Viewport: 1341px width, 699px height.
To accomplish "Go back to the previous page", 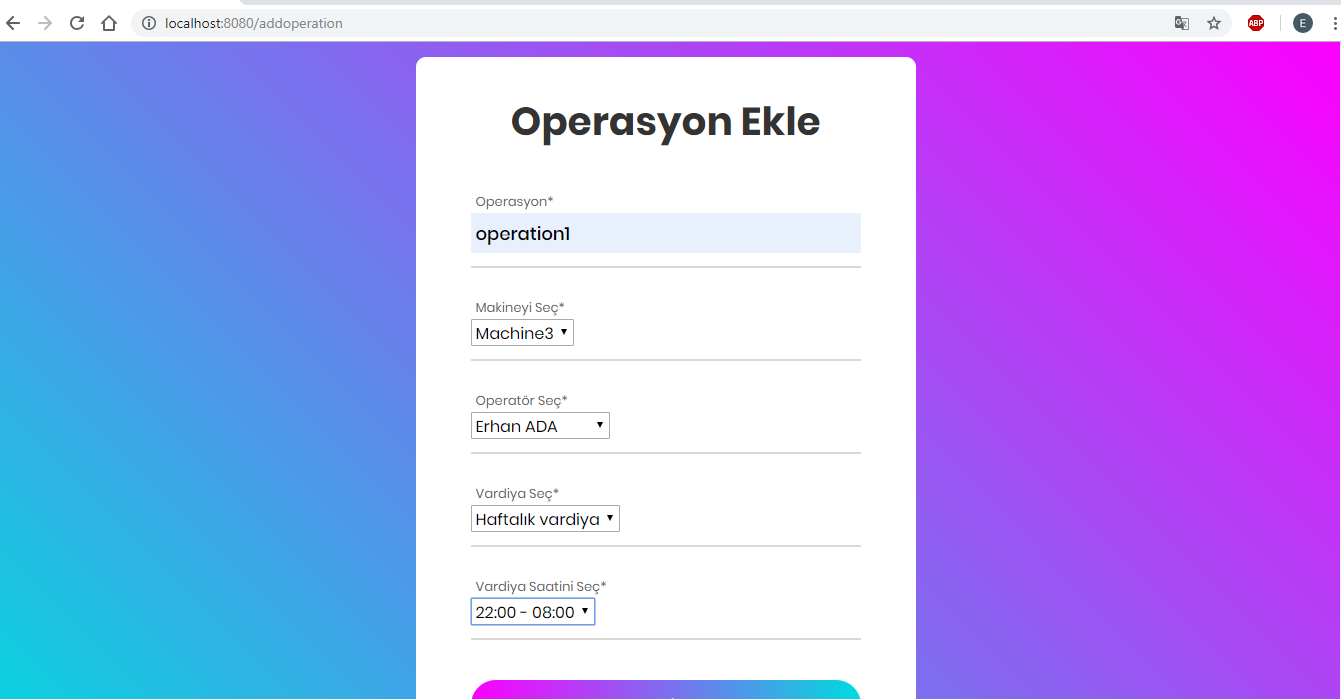I will 13,23.
